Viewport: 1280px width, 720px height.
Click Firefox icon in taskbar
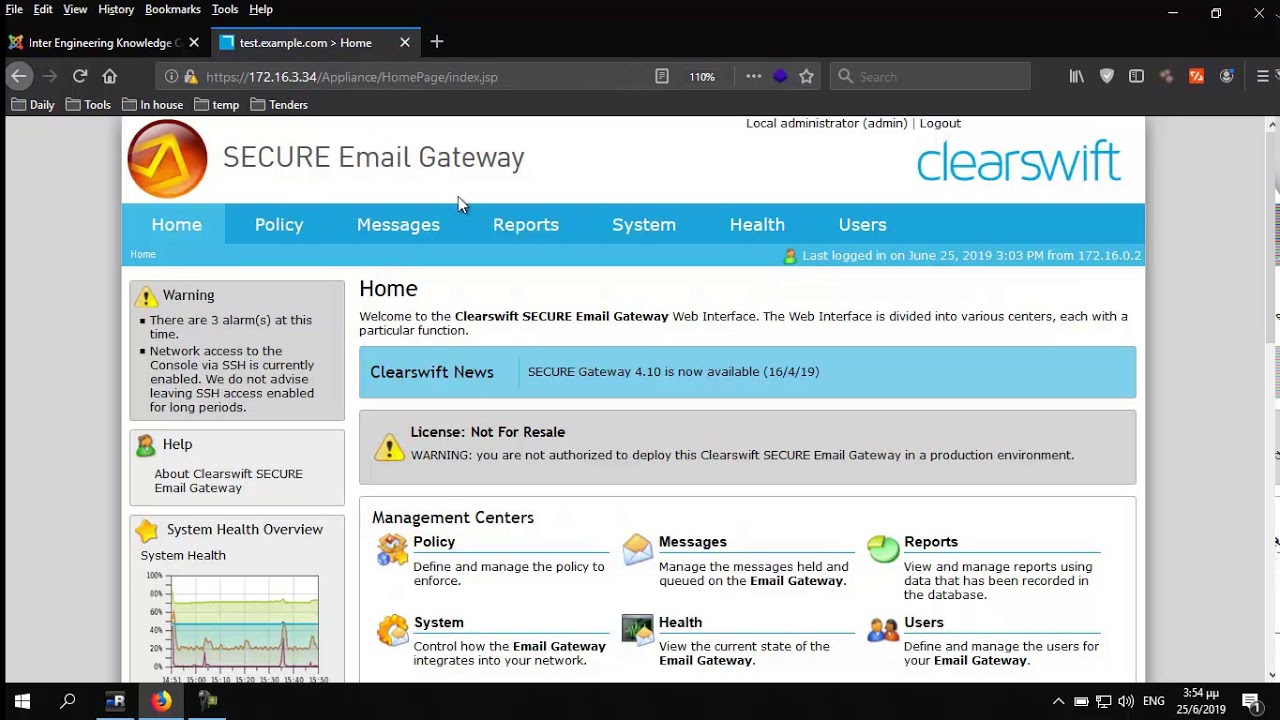(x=161, y=701)
